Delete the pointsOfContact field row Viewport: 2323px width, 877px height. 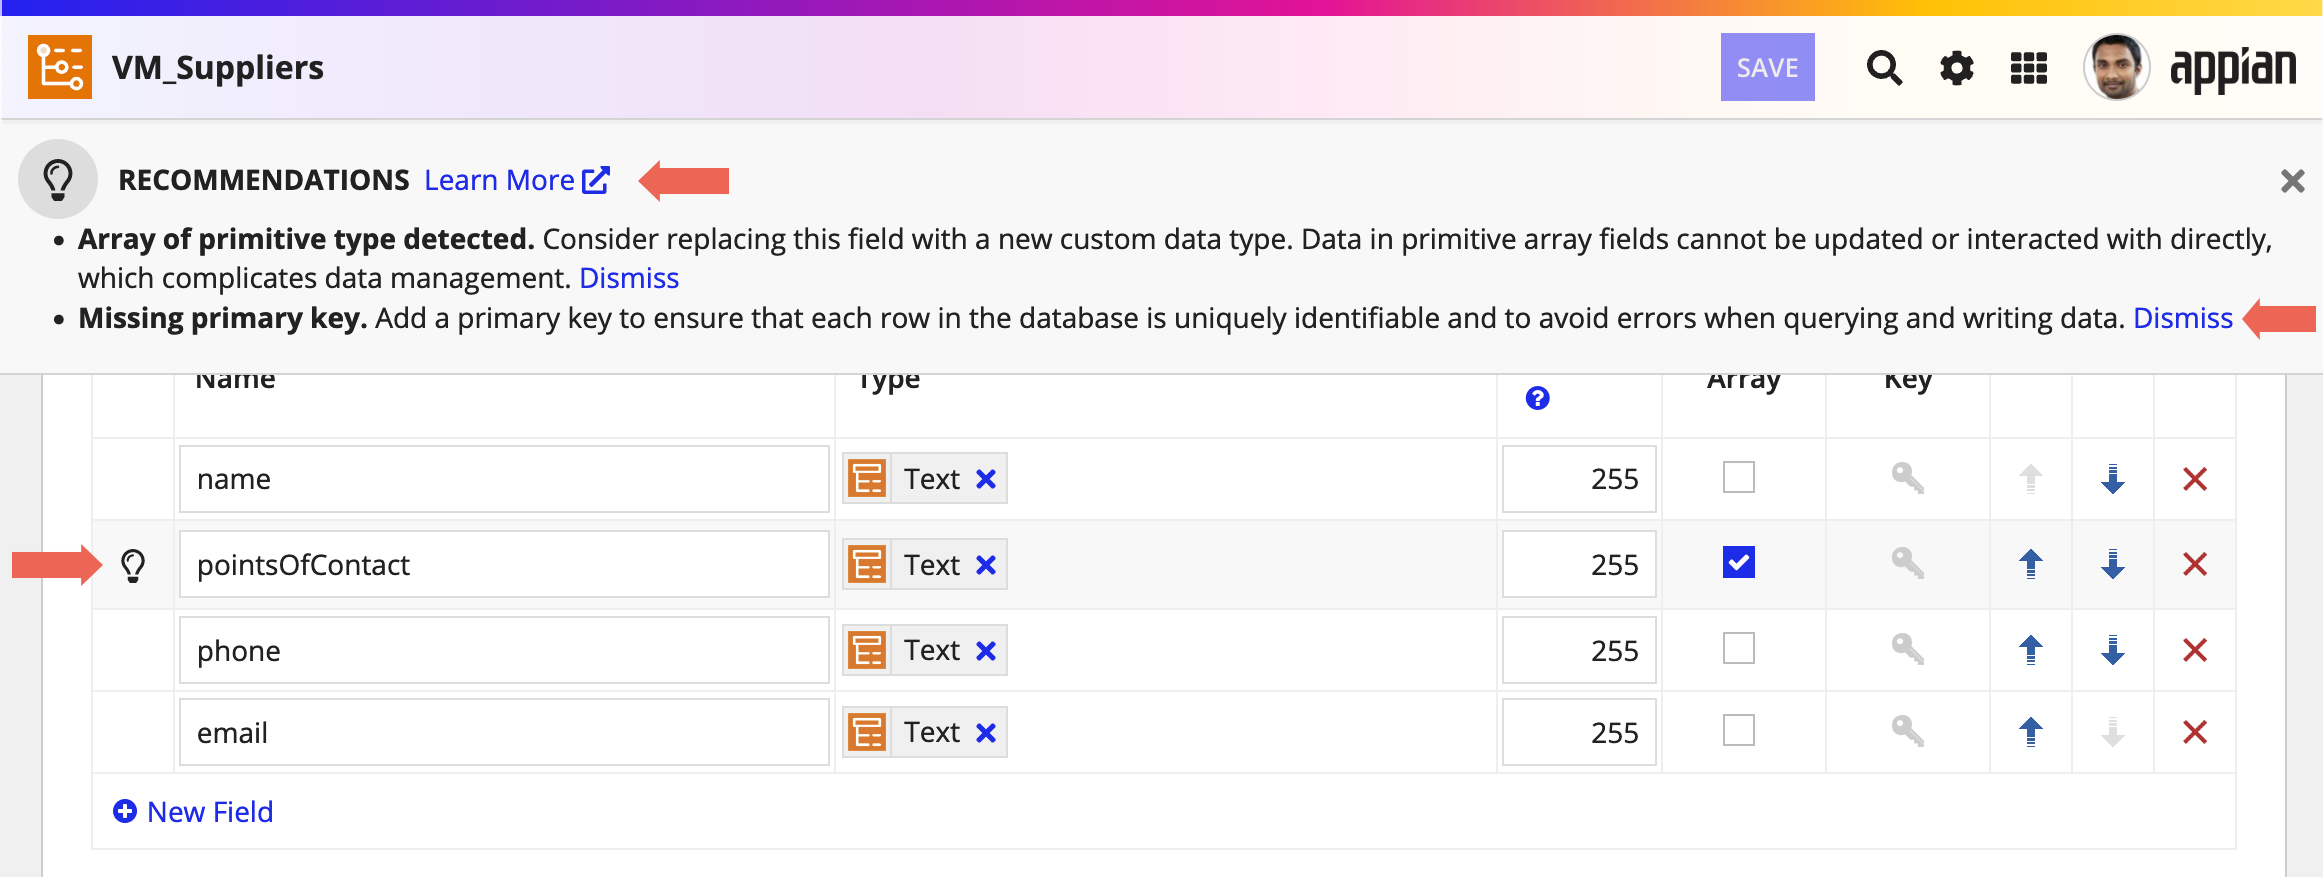coord(2195,565)
